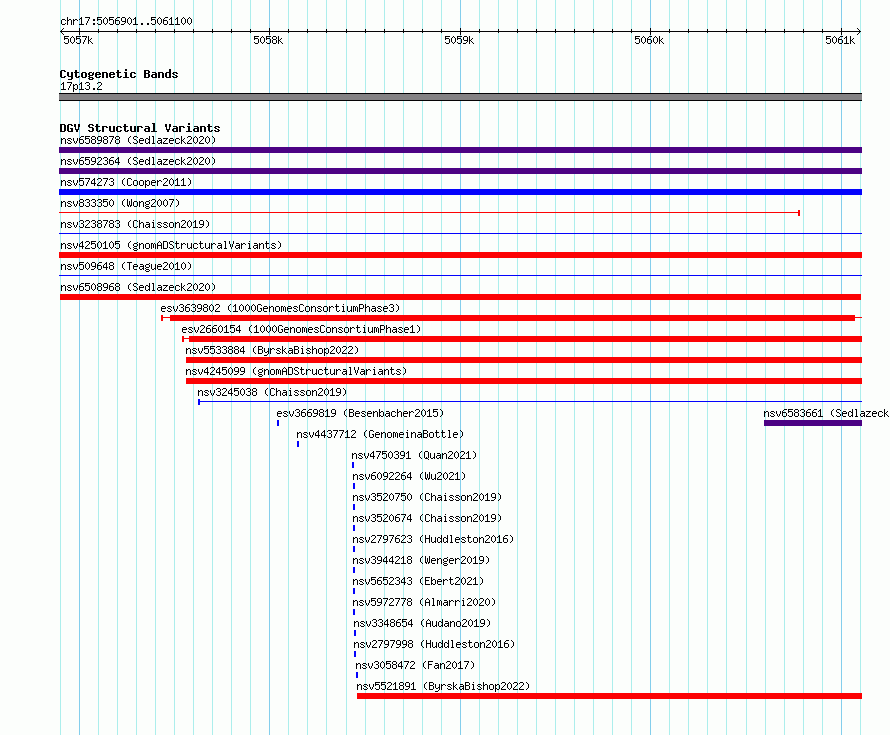Open variant nsv2797998 (Huddleston2016)
Viewport: 890px width, 735px height.
434,644
